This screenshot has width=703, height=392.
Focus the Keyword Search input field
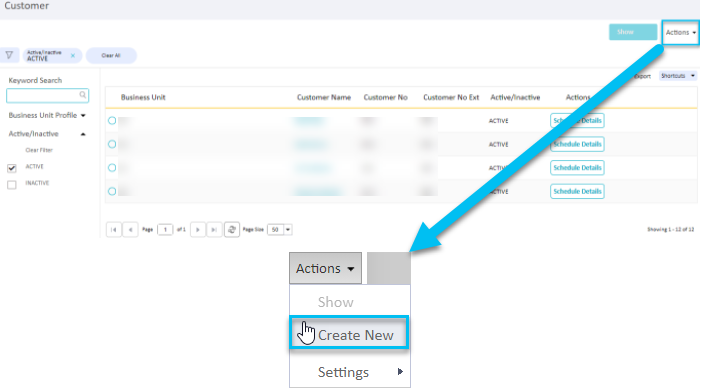(x=47, y=95)
